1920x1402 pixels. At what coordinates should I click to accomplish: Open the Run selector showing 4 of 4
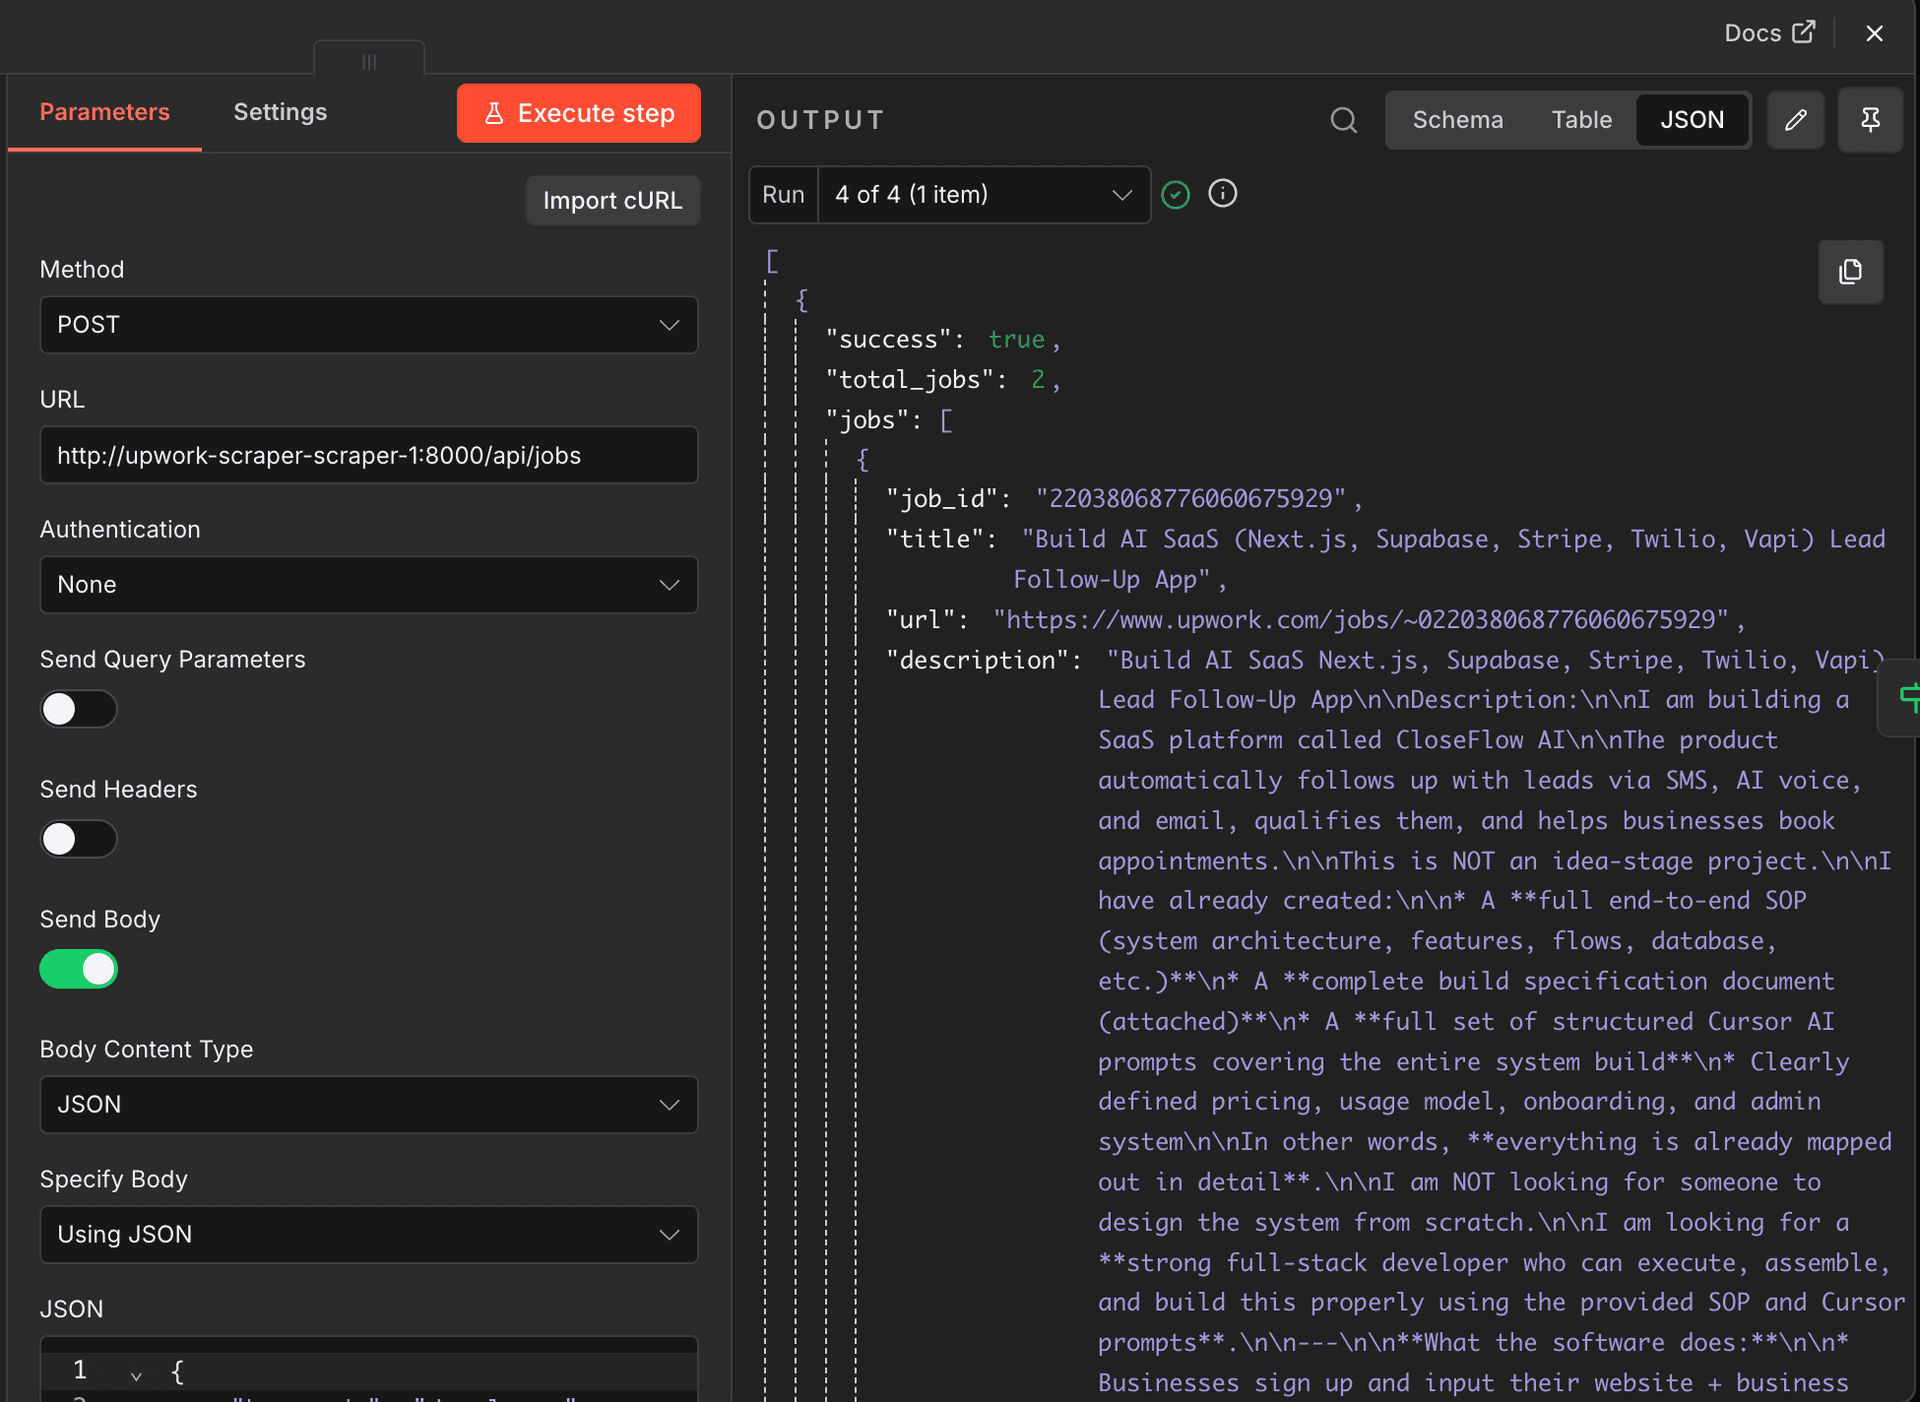(982, 195)
